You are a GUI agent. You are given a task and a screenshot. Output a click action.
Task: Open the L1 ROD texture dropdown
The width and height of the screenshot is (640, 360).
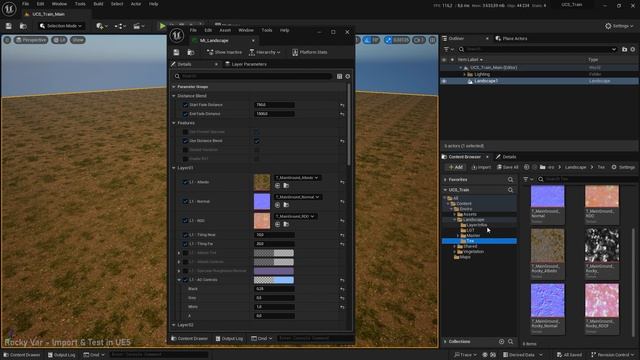click(x=295, y=216)
